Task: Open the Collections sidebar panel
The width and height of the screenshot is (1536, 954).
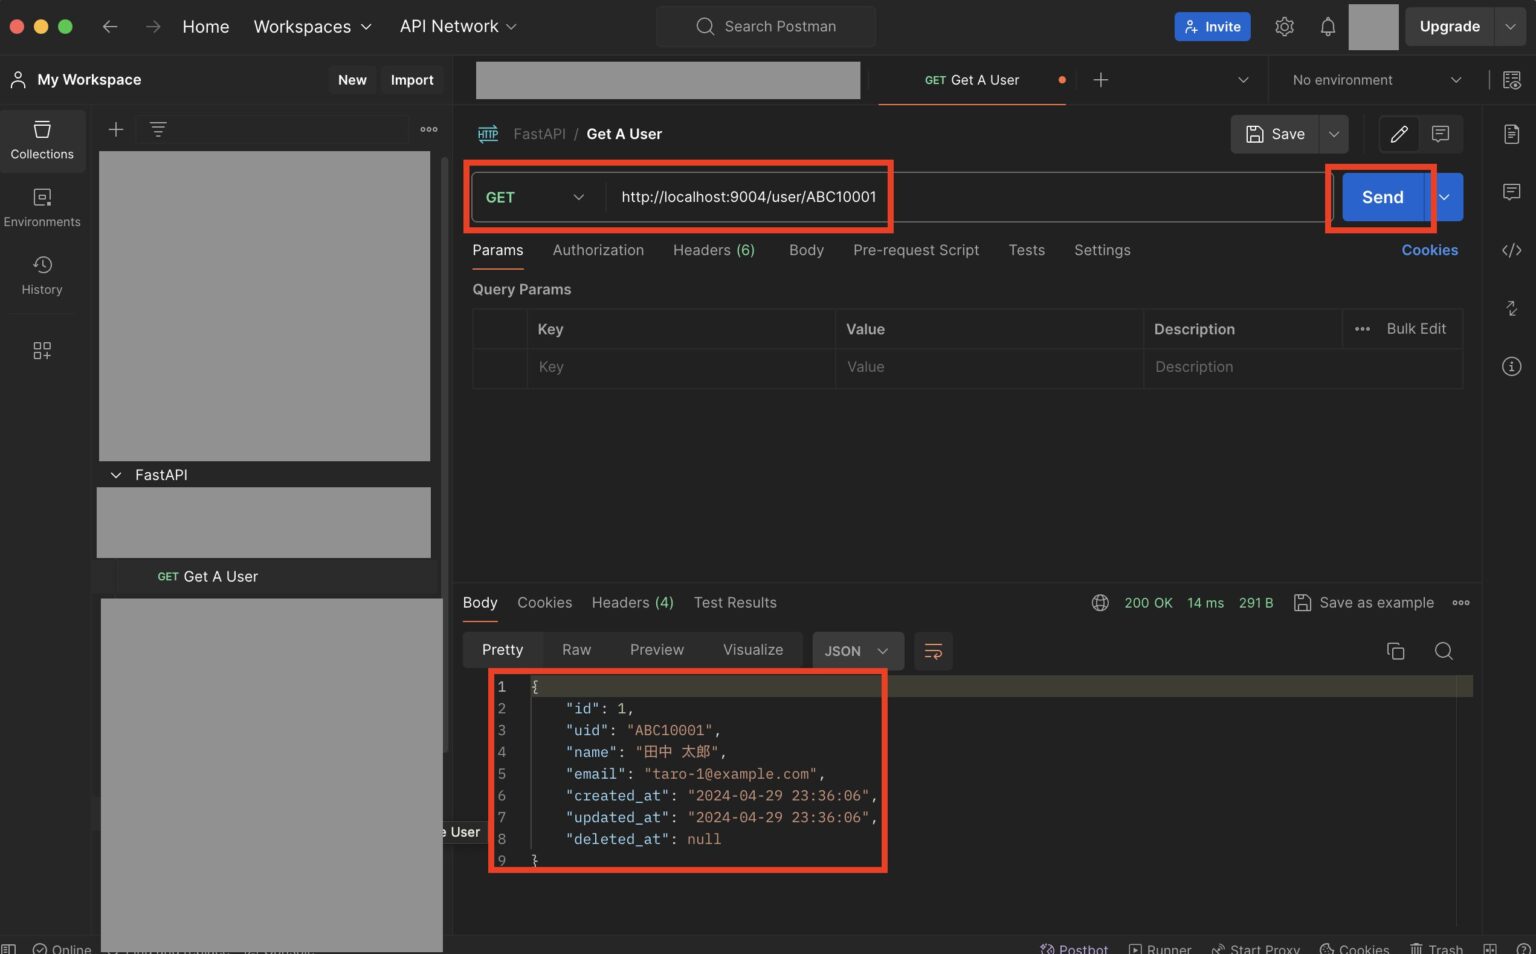Action: [42, 139]
